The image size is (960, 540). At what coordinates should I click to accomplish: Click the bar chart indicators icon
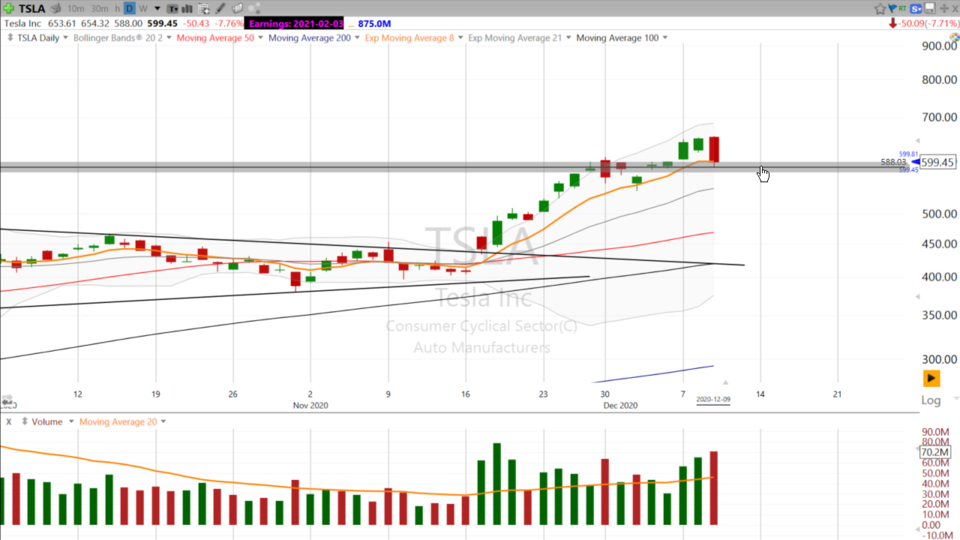point(187,9)
